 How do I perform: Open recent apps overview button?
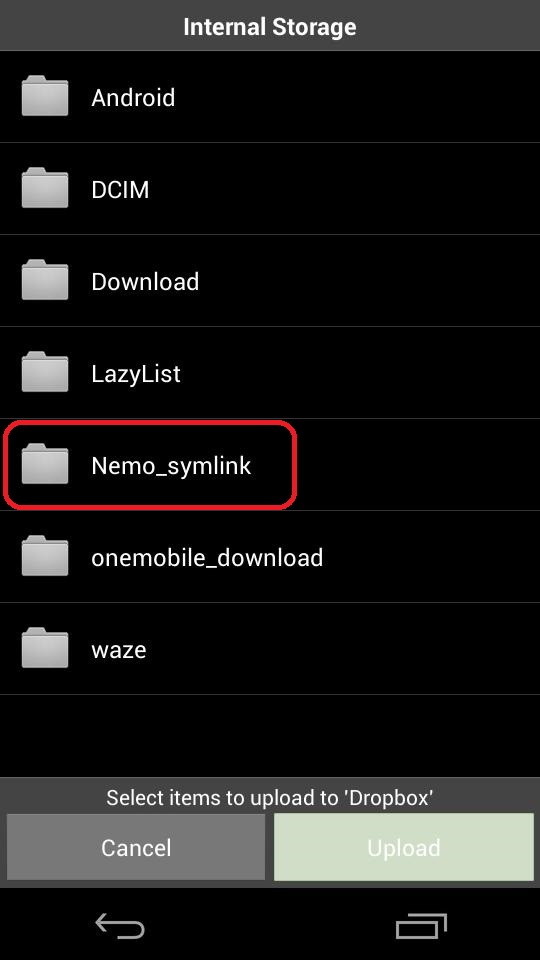click(421, 926)
